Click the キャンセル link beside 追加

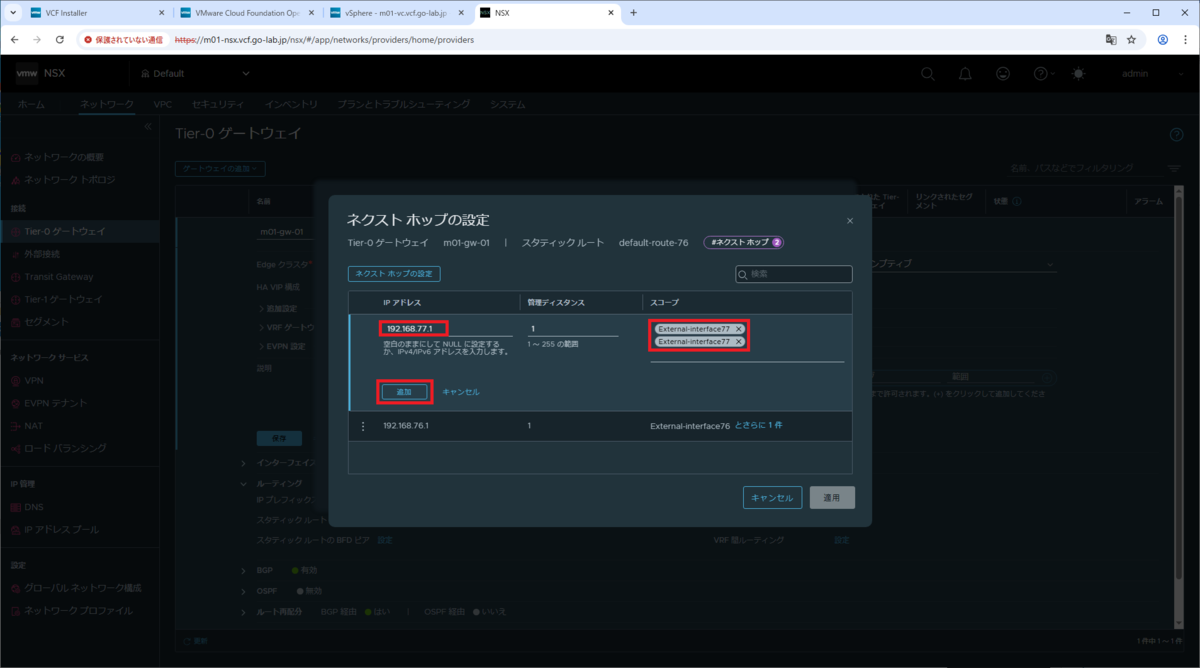(461, 392)
